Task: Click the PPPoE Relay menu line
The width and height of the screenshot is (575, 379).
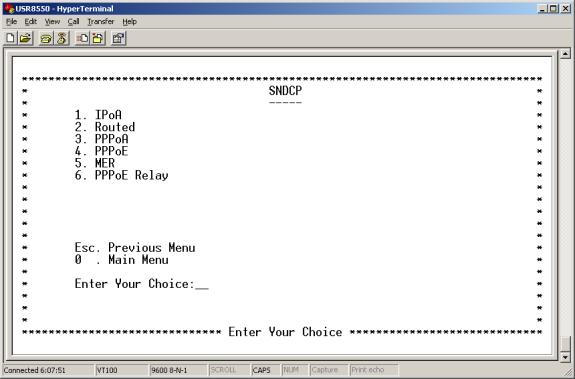Action: point(121,175)
